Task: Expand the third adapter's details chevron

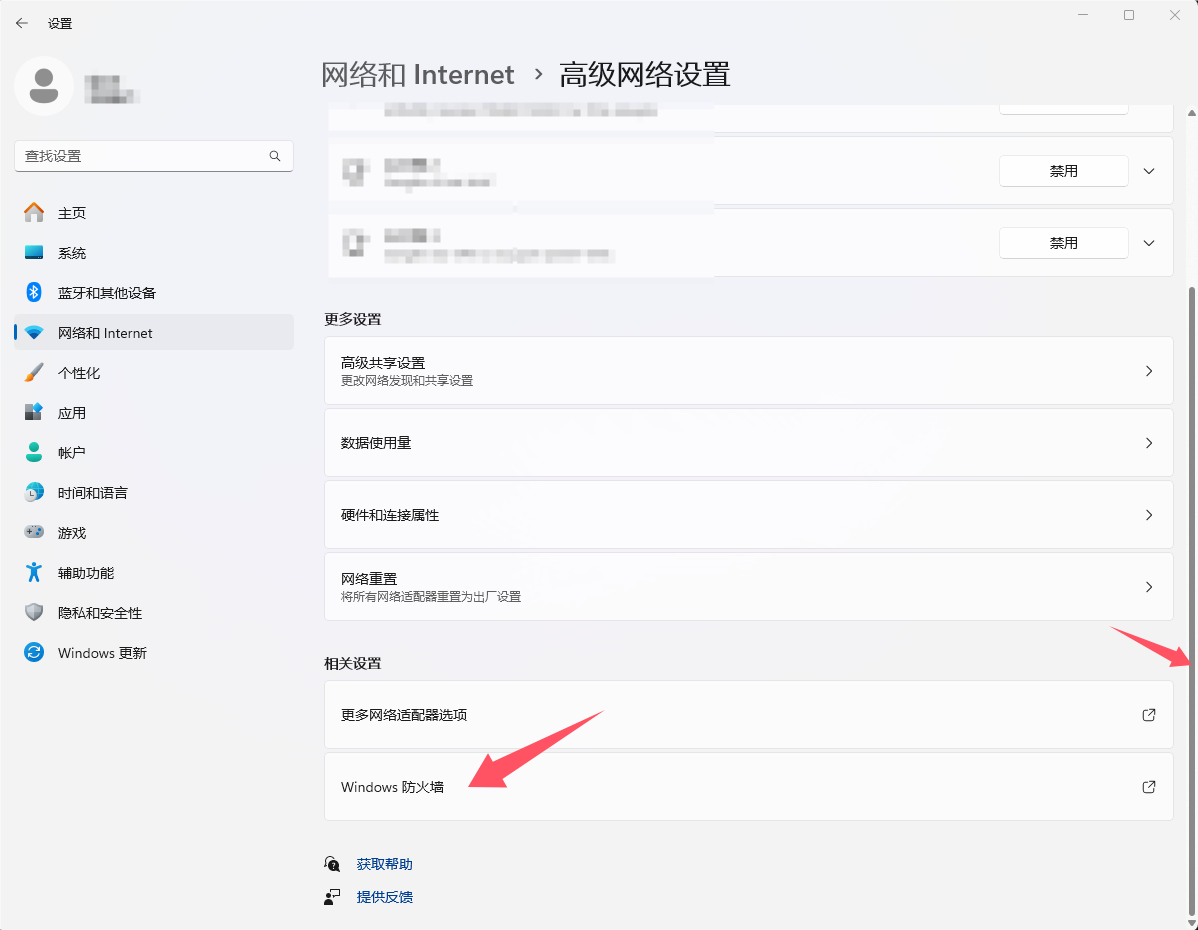Action: [x=1148, y=242]
